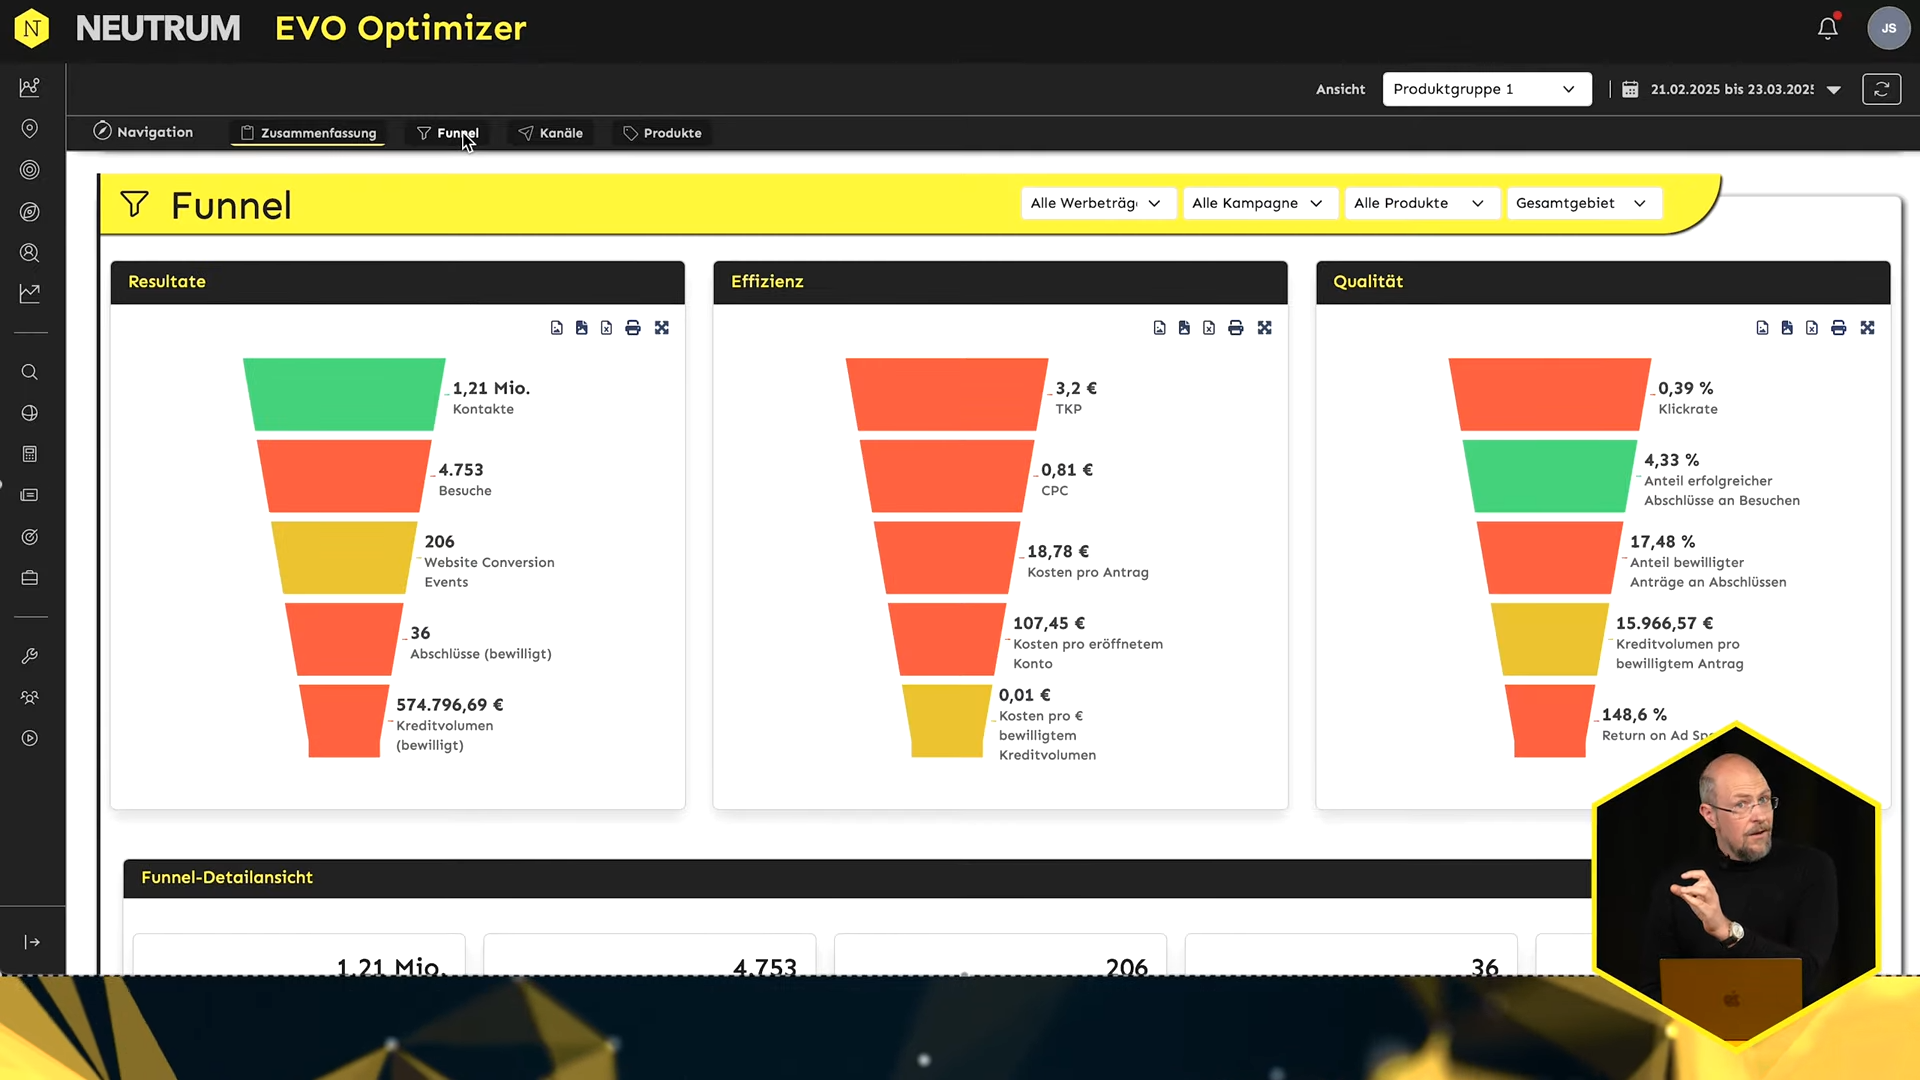Screen dimensions: 1920x1080
Task: Click the Neutrum hexagon logo
Action: (x=32, y=28)
